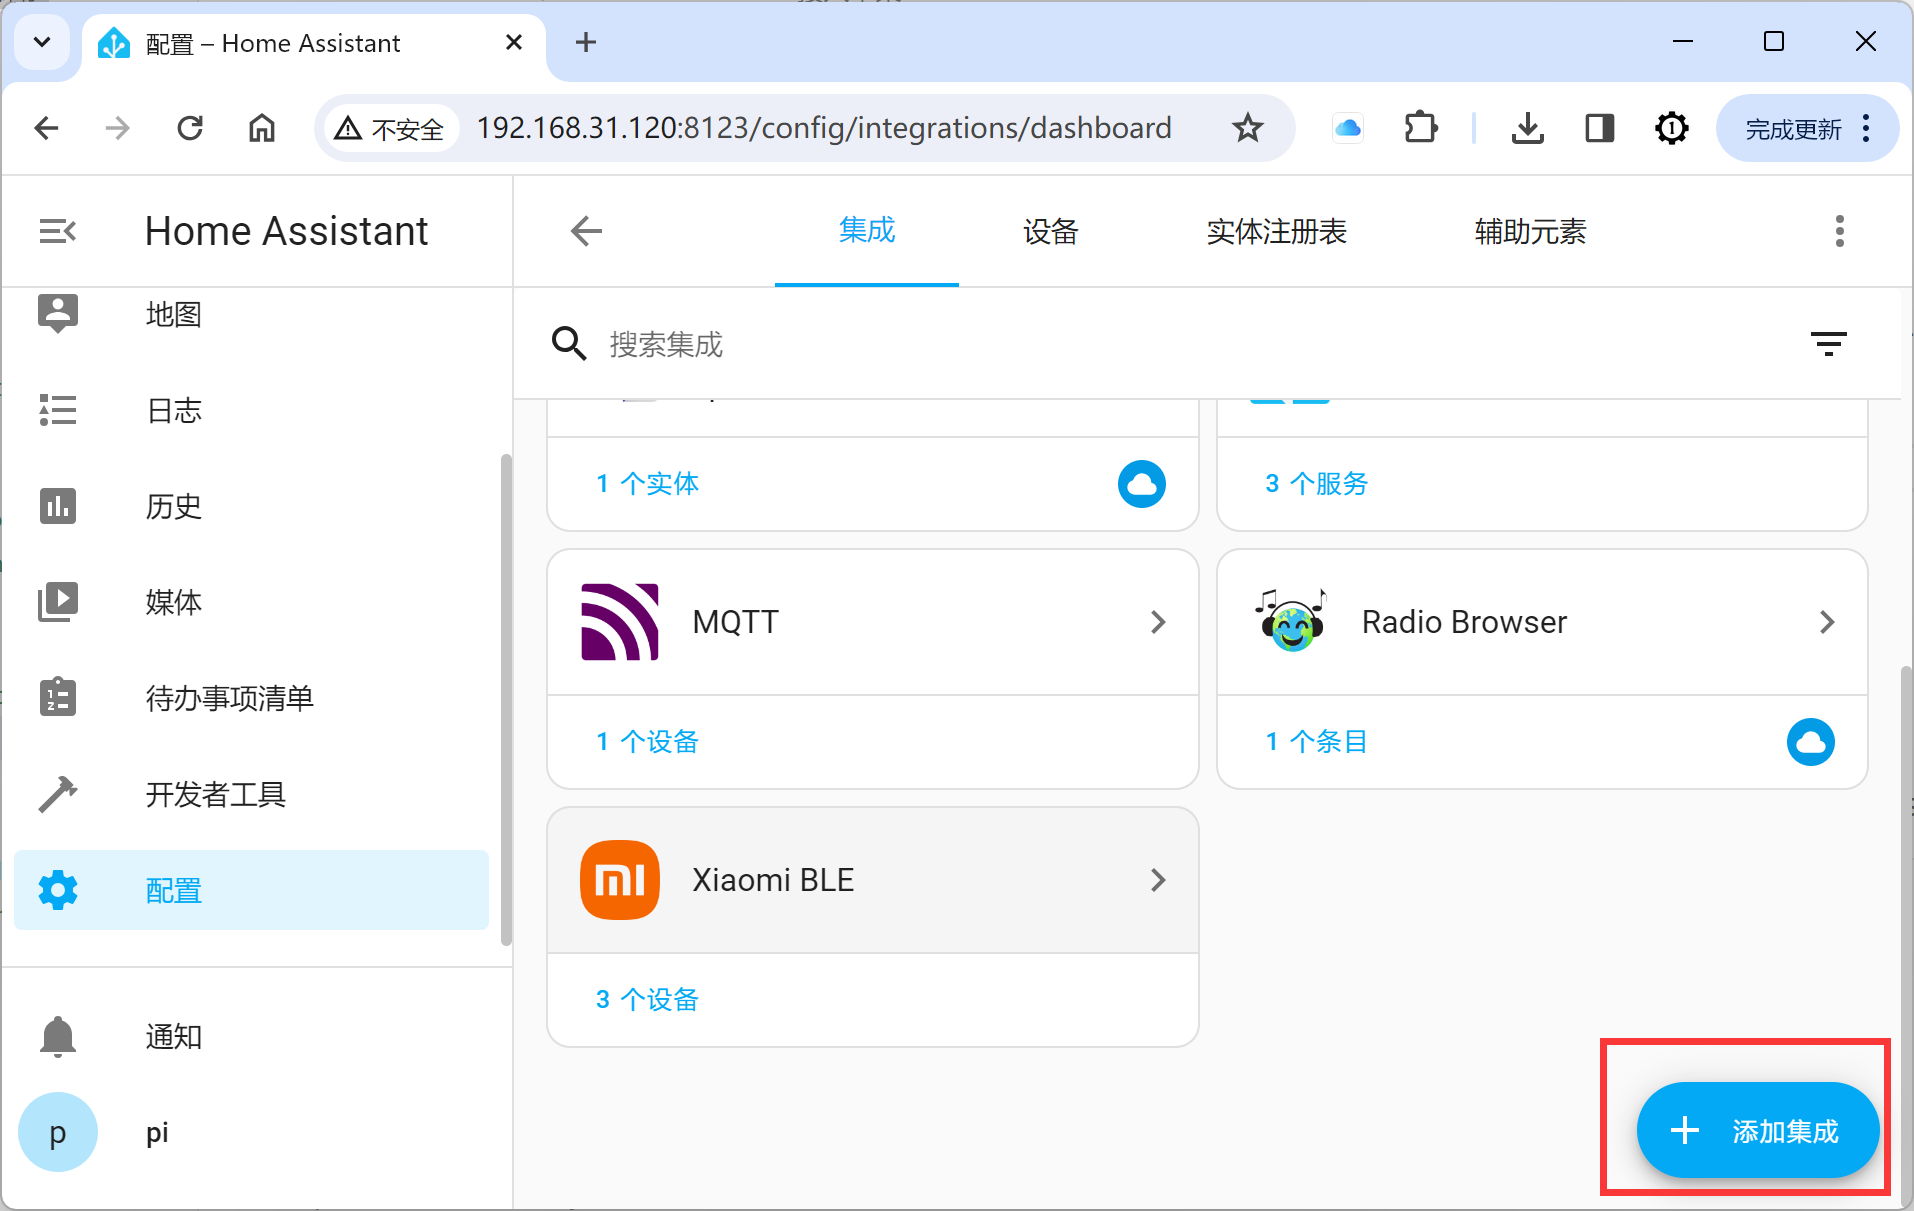Open 开发者工具 hammer icon
Screen dimensions: 1914x1211
click(58, 794)
